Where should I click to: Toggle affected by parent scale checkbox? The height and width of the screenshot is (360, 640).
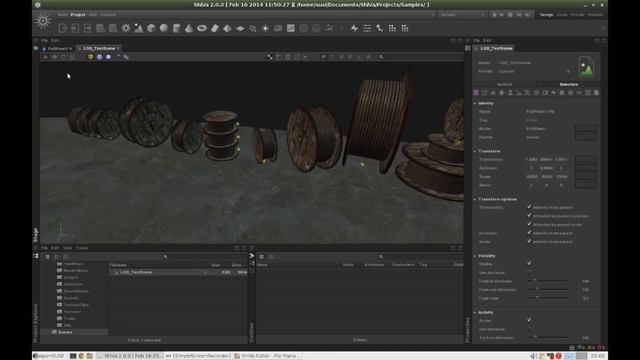tap(529, 224)
